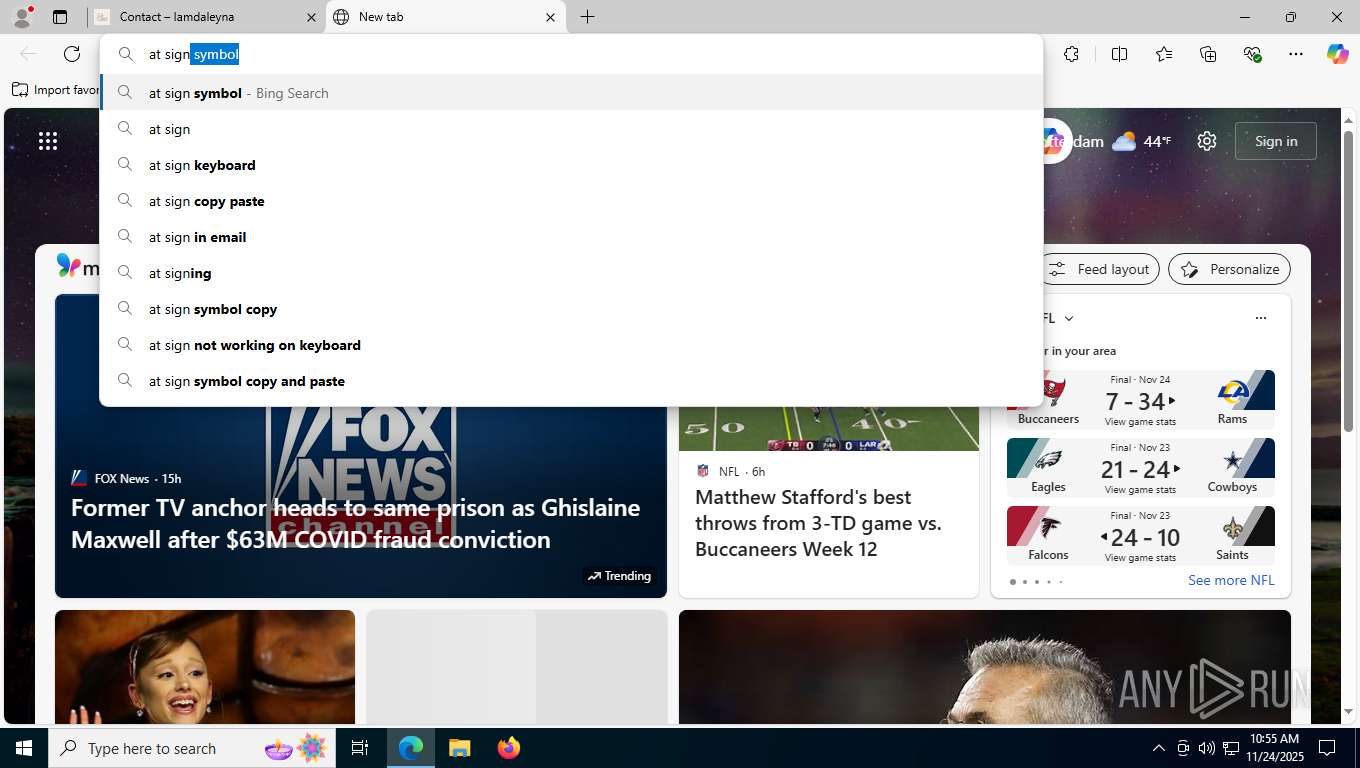Click the Personalize button

(x=1230, y=269)
